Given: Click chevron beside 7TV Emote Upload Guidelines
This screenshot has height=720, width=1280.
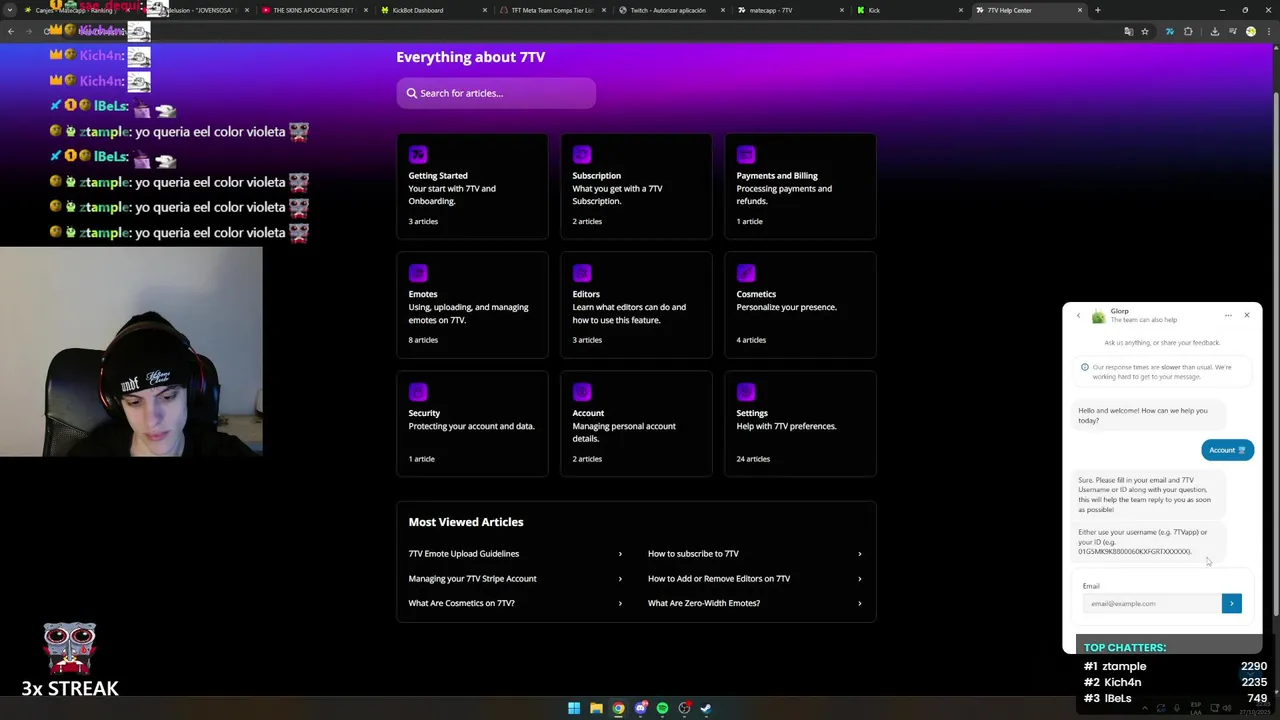Looking at the screenshot, I should (620, 554).
